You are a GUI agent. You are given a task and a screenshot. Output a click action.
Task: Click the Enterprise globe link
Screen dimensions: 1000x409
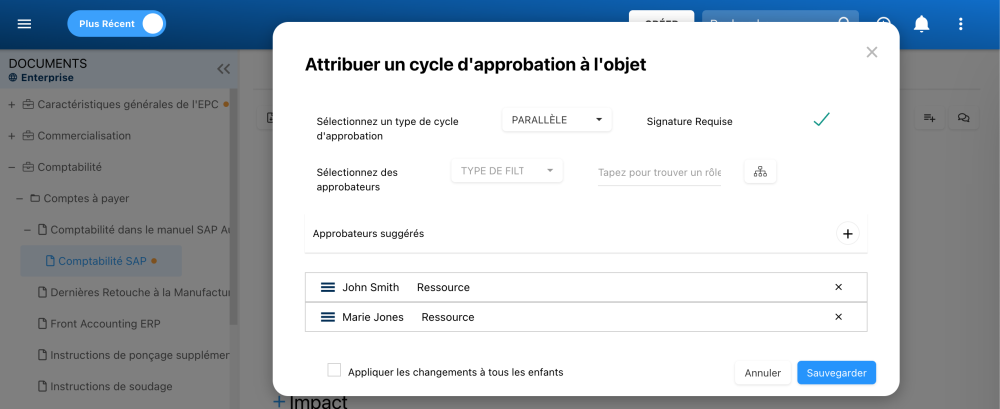[41, 78]
